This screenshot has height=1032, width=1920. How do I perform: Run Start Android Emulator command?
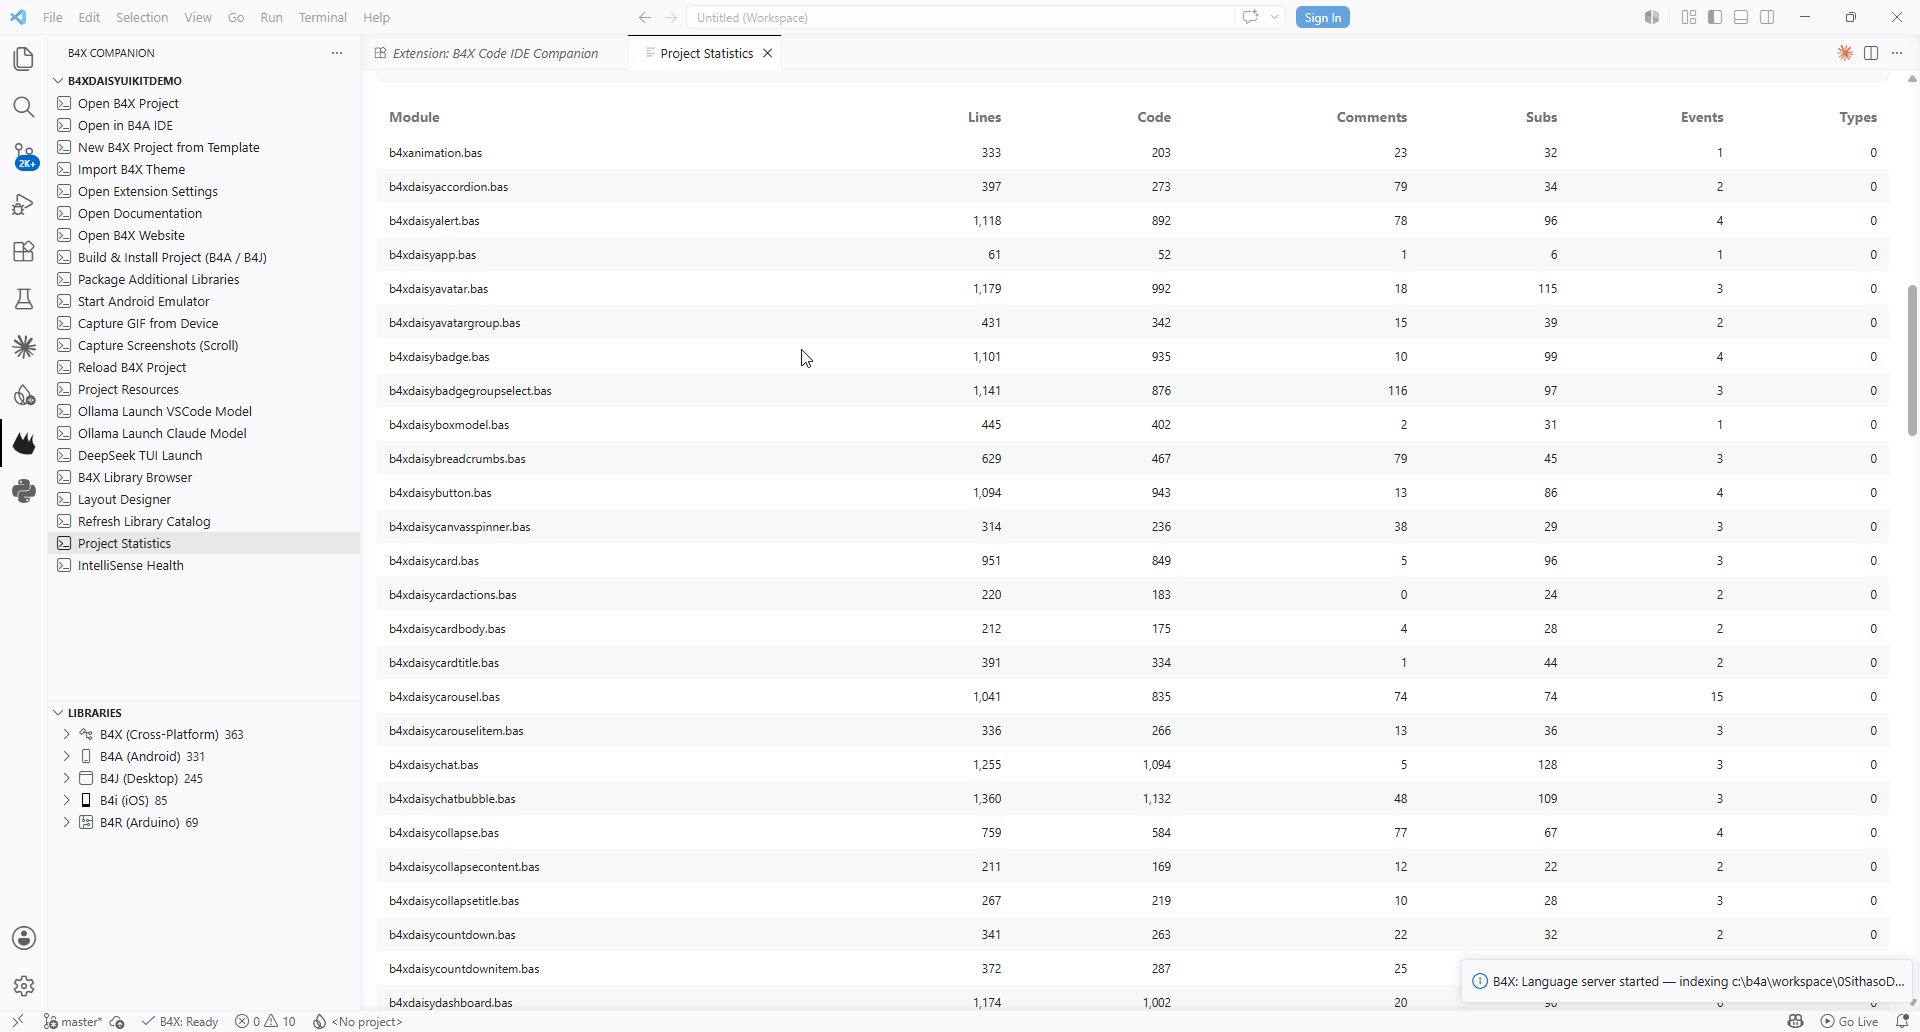tap(204, 301)
